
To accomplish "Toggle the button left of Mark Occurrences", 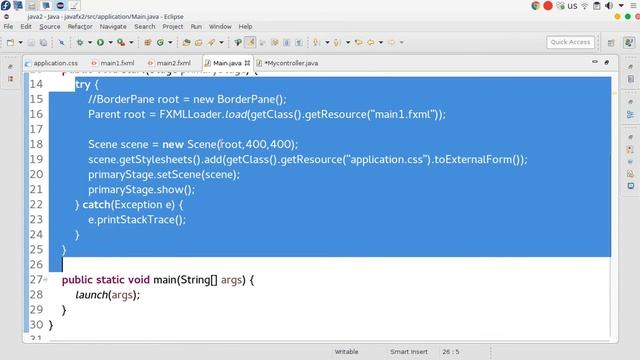I will tap(238, 42).
